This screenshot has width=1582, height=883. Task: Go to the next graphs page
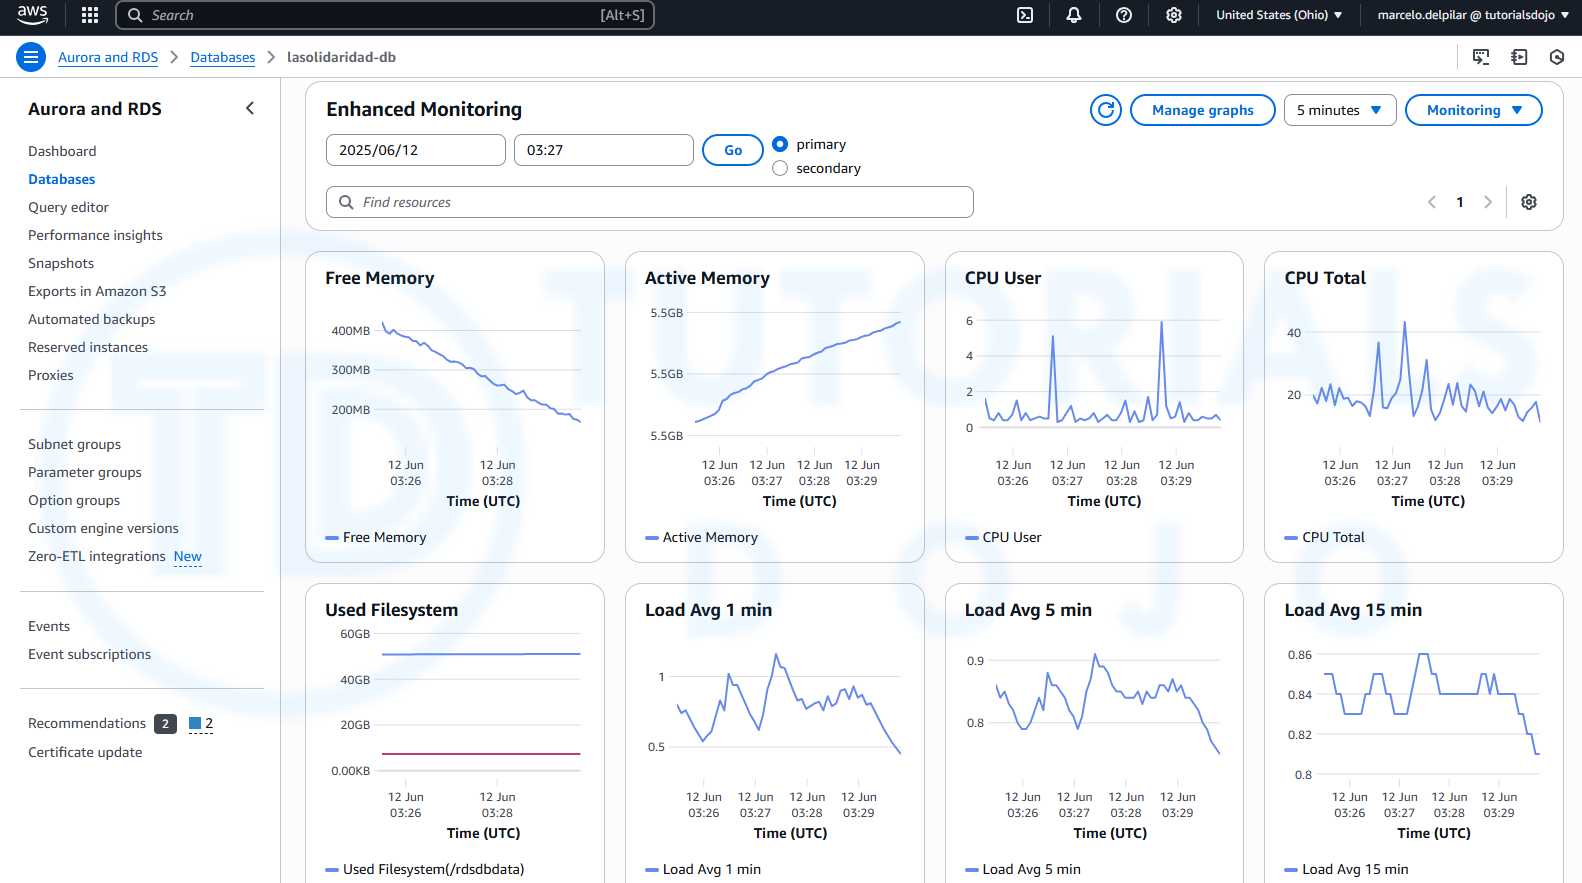[1488, 202]
